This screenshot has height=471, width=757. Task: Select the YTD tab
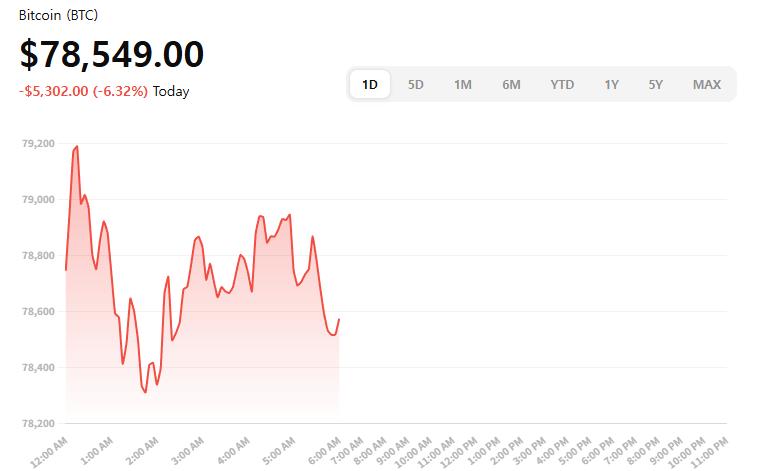coord(562,85)
